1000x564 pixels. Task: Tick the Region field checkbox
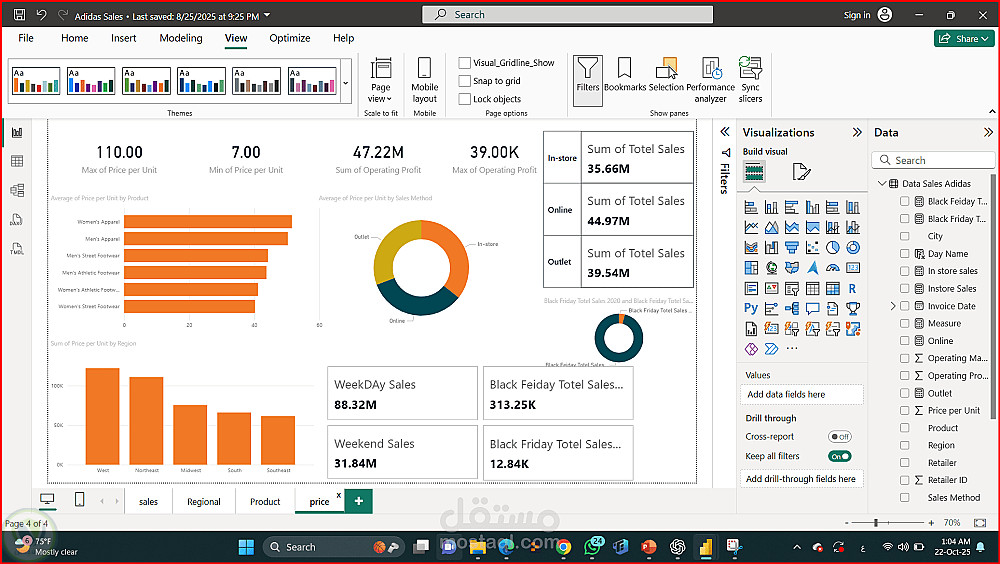904,445
